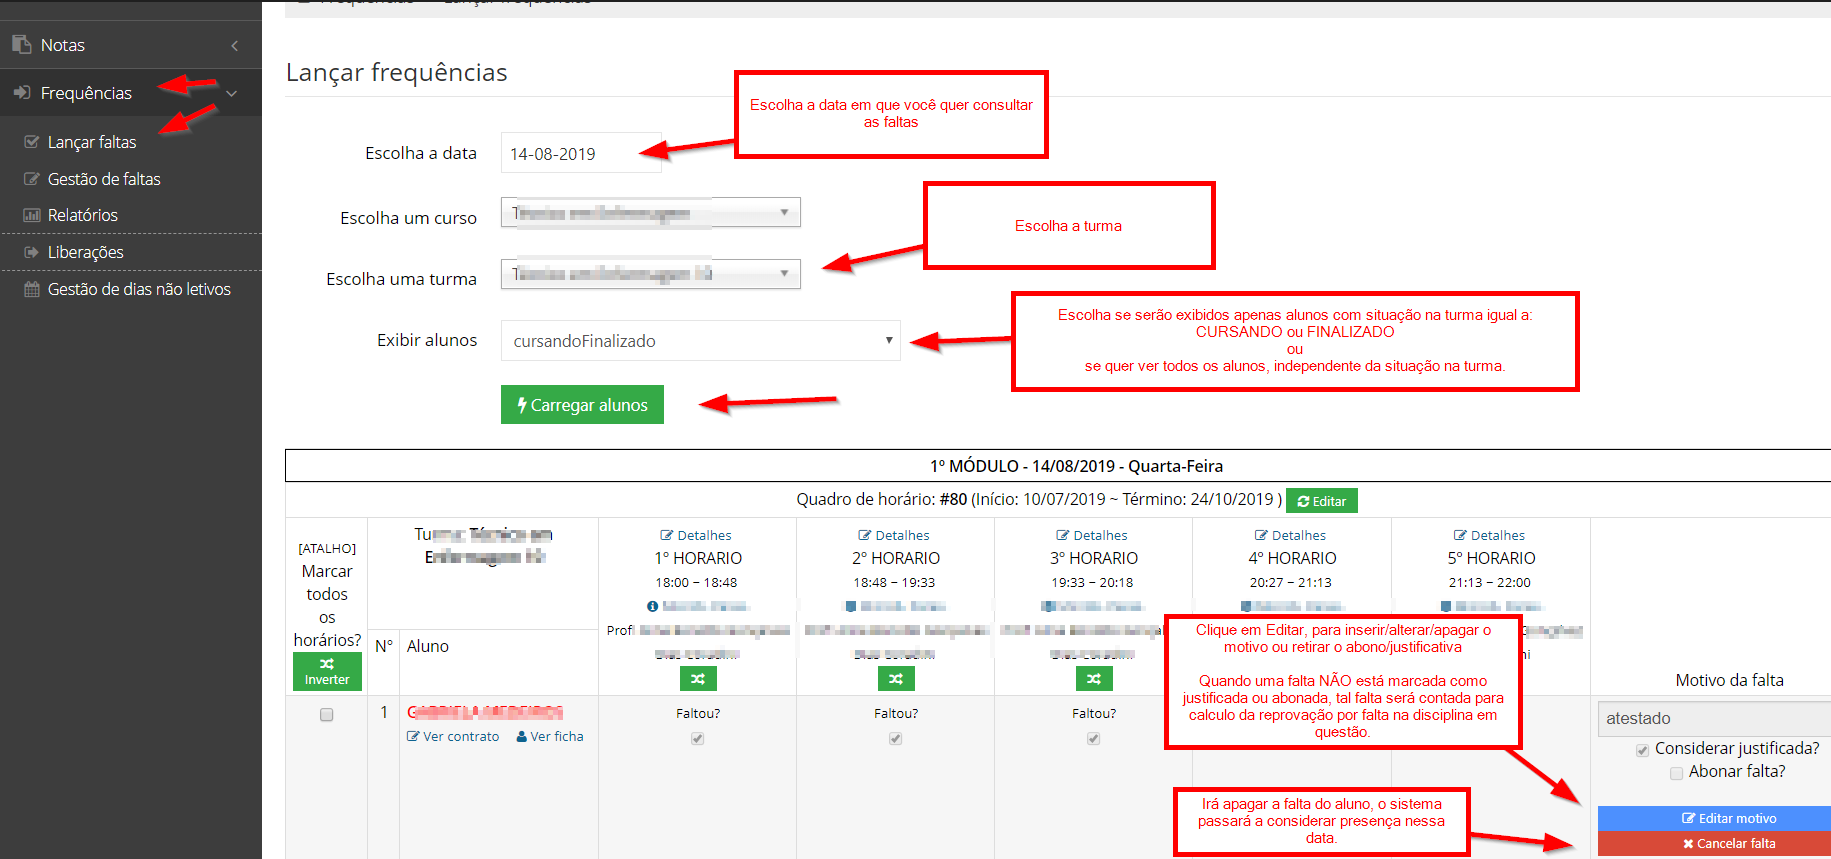Toggle Faltou checkbox in 1º HORARIO column
The width and height of the screenshot is (1831, 859).
click(x=697, y=739)
